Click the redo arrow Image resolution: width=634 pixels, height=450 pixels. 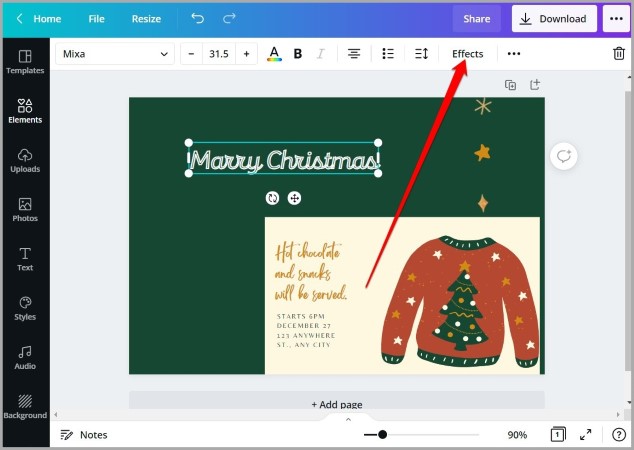click(x=229, y=18)
